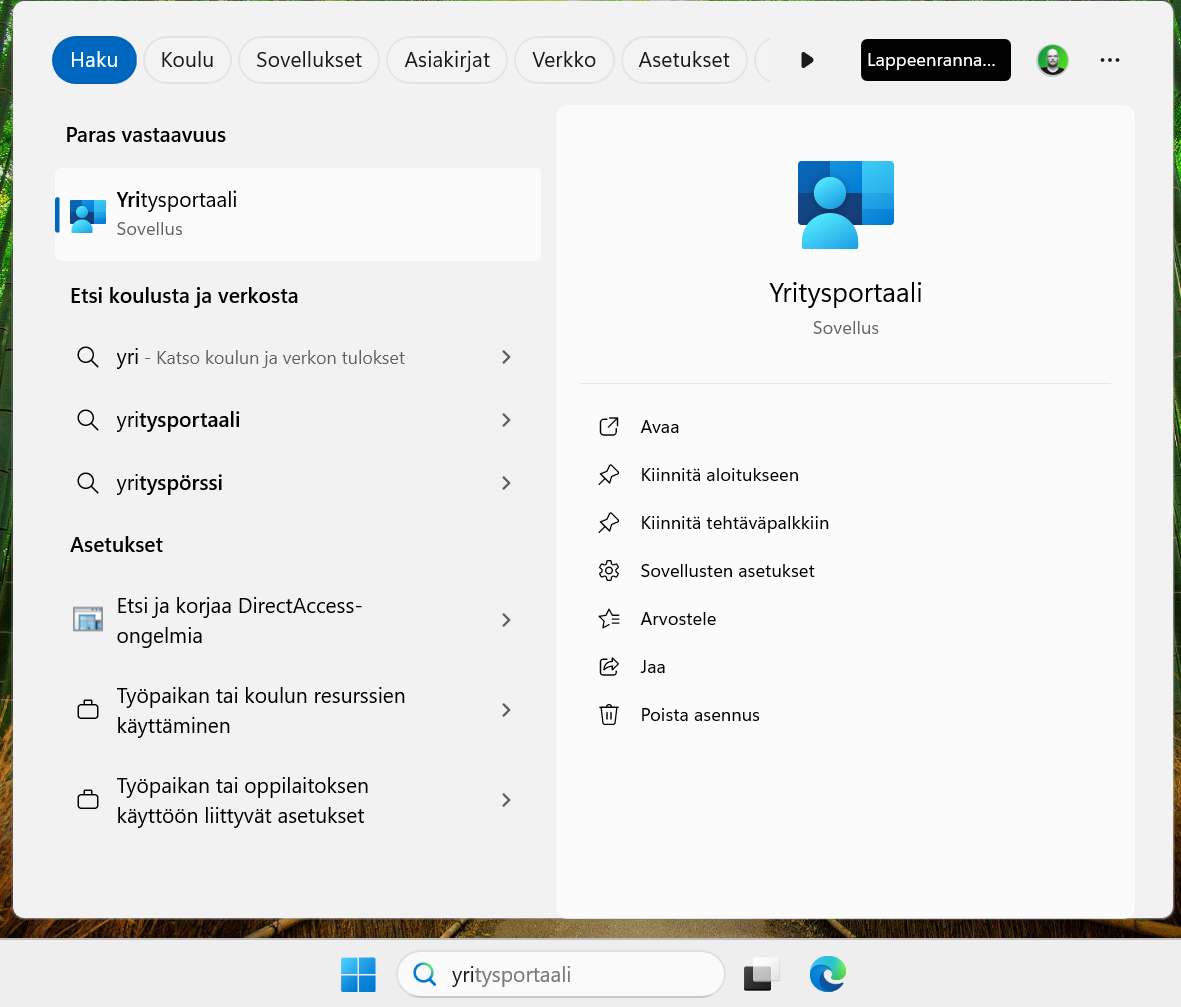
Task: Expand the DirectAccess-ongelmia result chevron
Action: pyautogui.click(x=506, y=620)
